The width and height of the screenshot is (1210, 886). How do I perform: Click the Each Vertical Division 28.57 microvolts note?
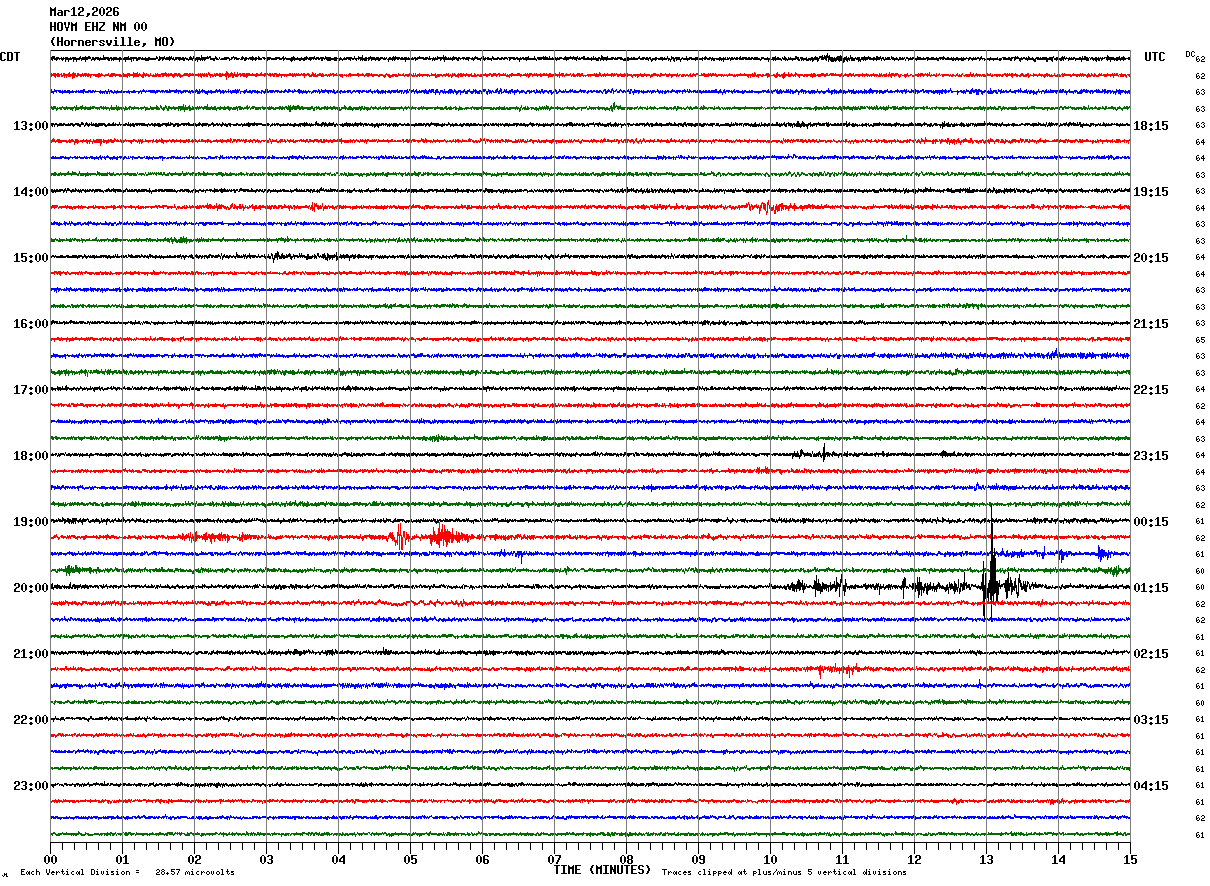127,873
